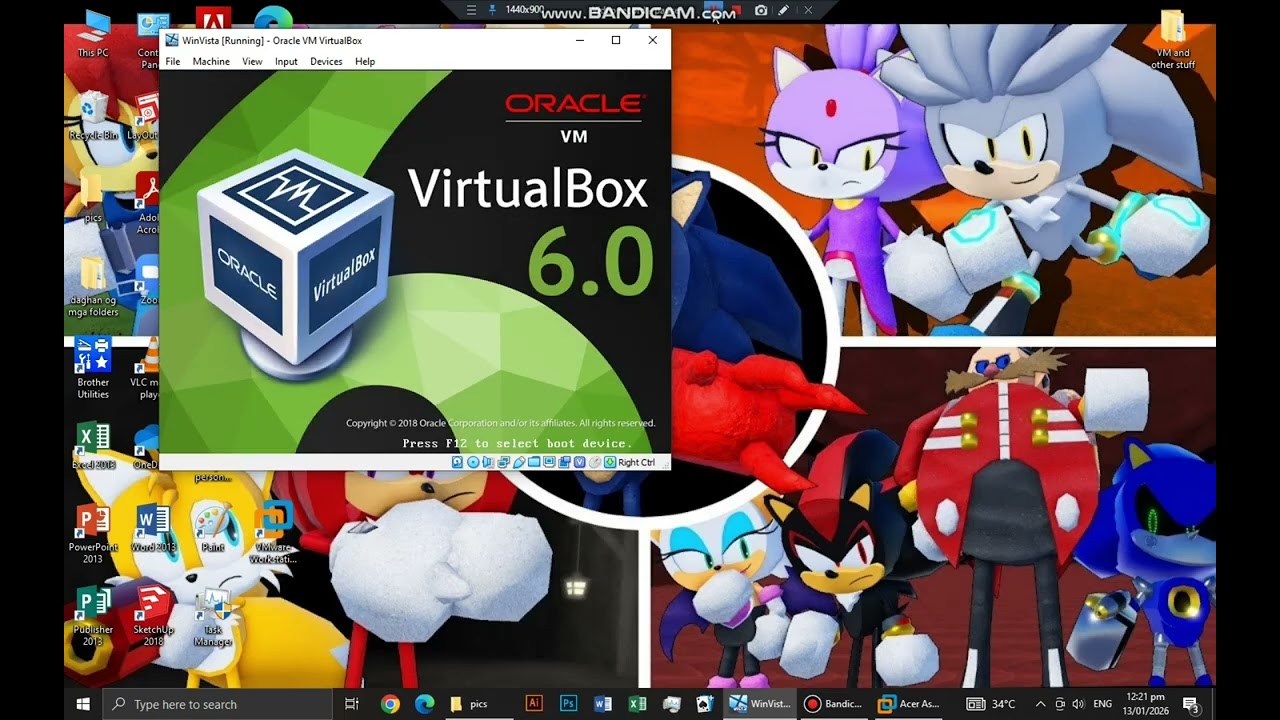This screenshot has width=1280, height=720.
Task: Open the Action Center notifications icon
Action: tap(1190, 704)
